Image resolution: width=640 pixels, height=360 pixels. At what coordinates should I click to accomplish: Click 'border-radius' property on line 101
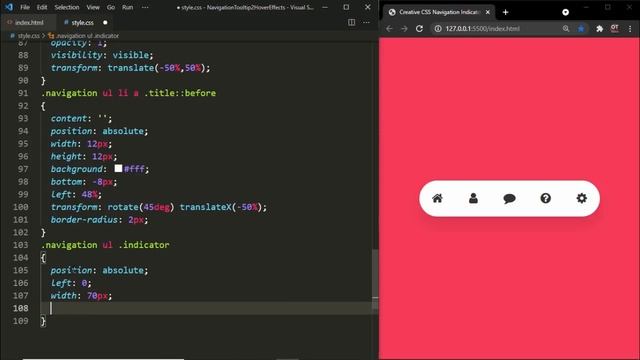coord(84,220)
